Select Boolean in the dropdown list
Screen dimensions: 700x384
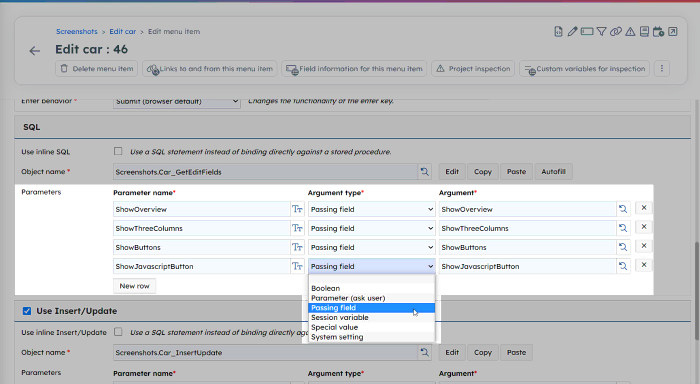371,288
